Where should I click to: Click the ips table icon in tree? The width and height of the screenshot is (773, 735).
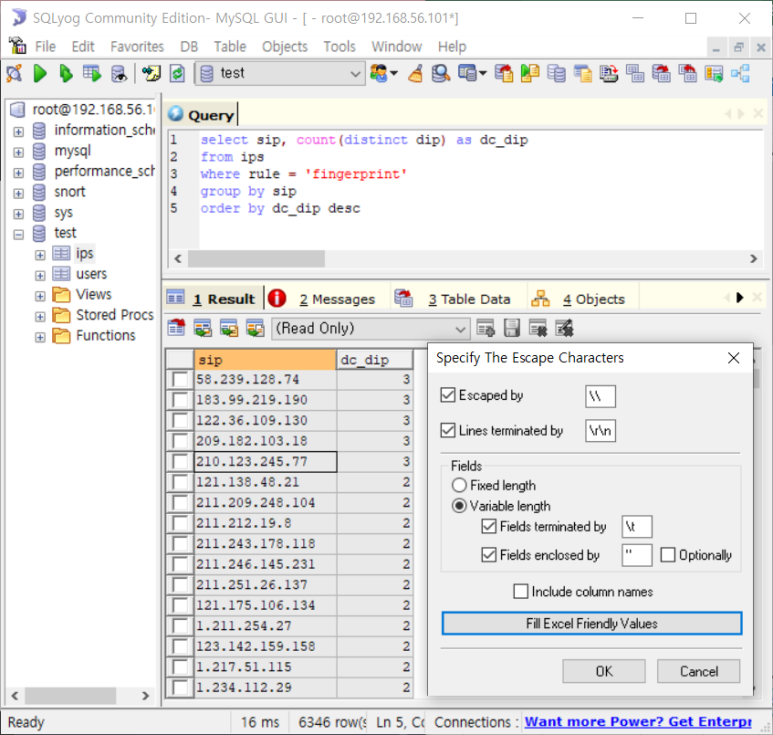coord(62,253)
